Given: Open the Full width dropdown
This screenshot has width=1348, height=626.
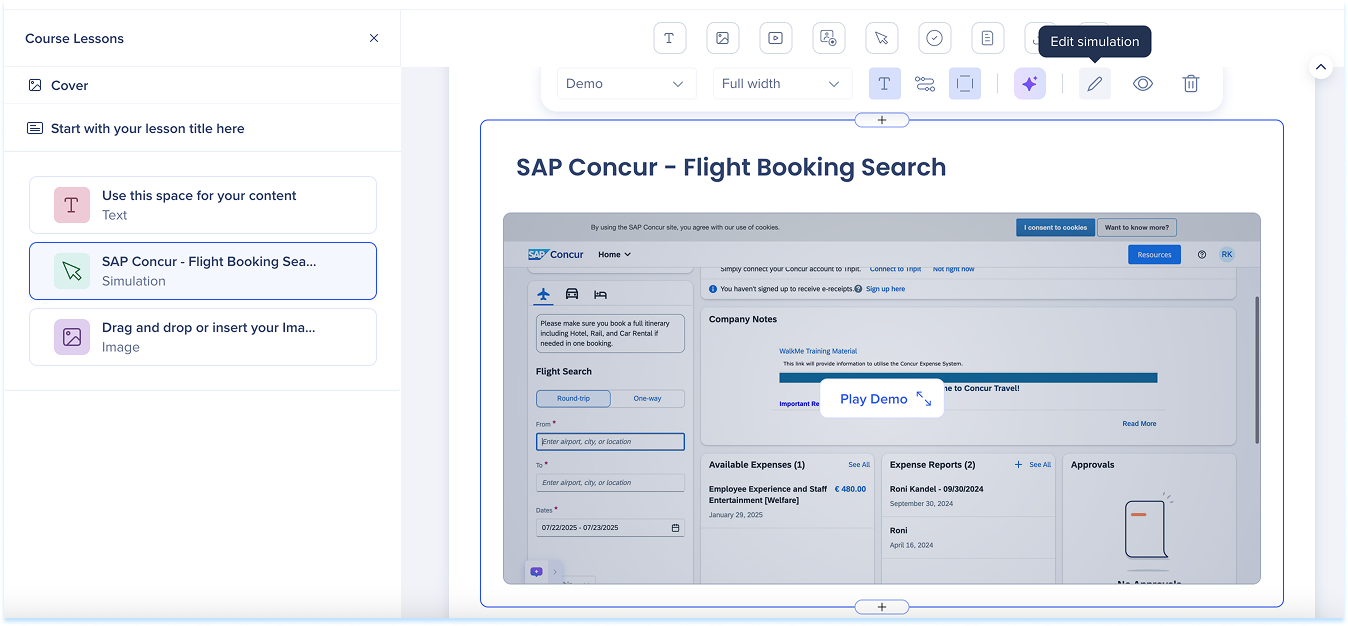Looking at the screenshot, I should coord(780,84).
